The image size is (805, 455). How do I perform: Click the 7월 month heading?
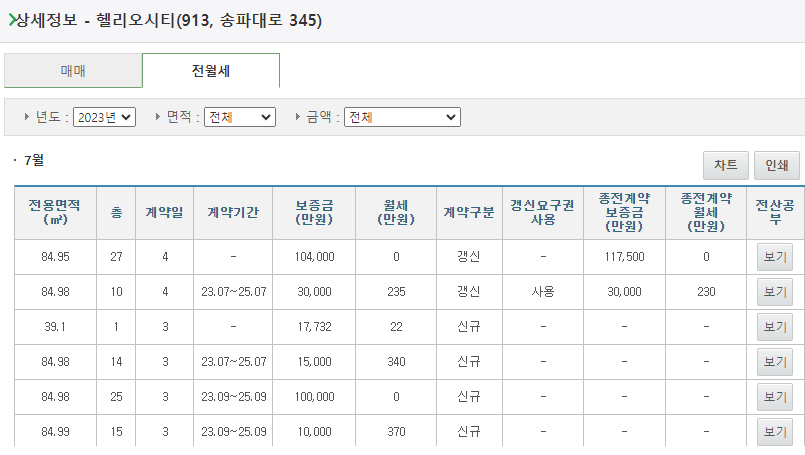34,160
